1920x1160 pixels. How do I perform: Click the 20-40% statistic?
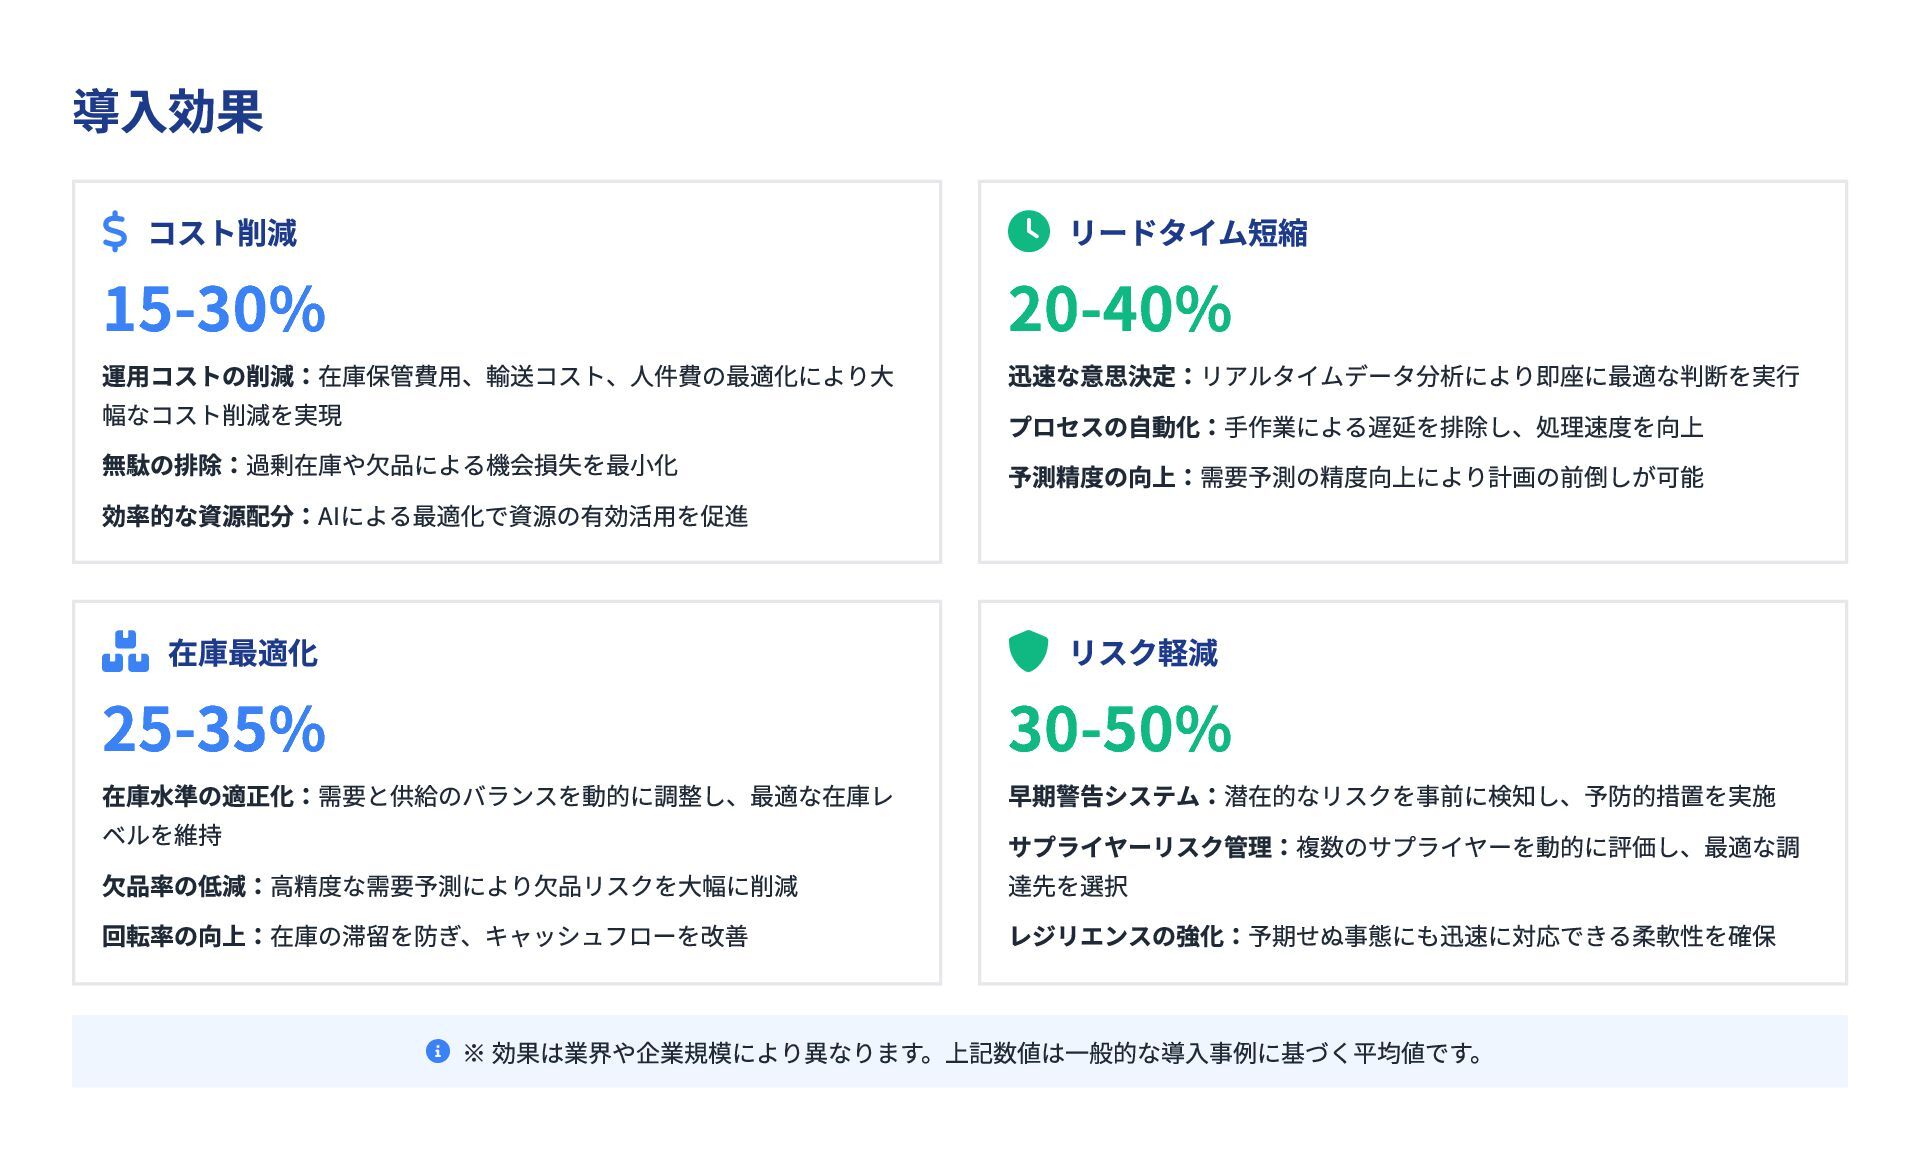point(1119,308)
